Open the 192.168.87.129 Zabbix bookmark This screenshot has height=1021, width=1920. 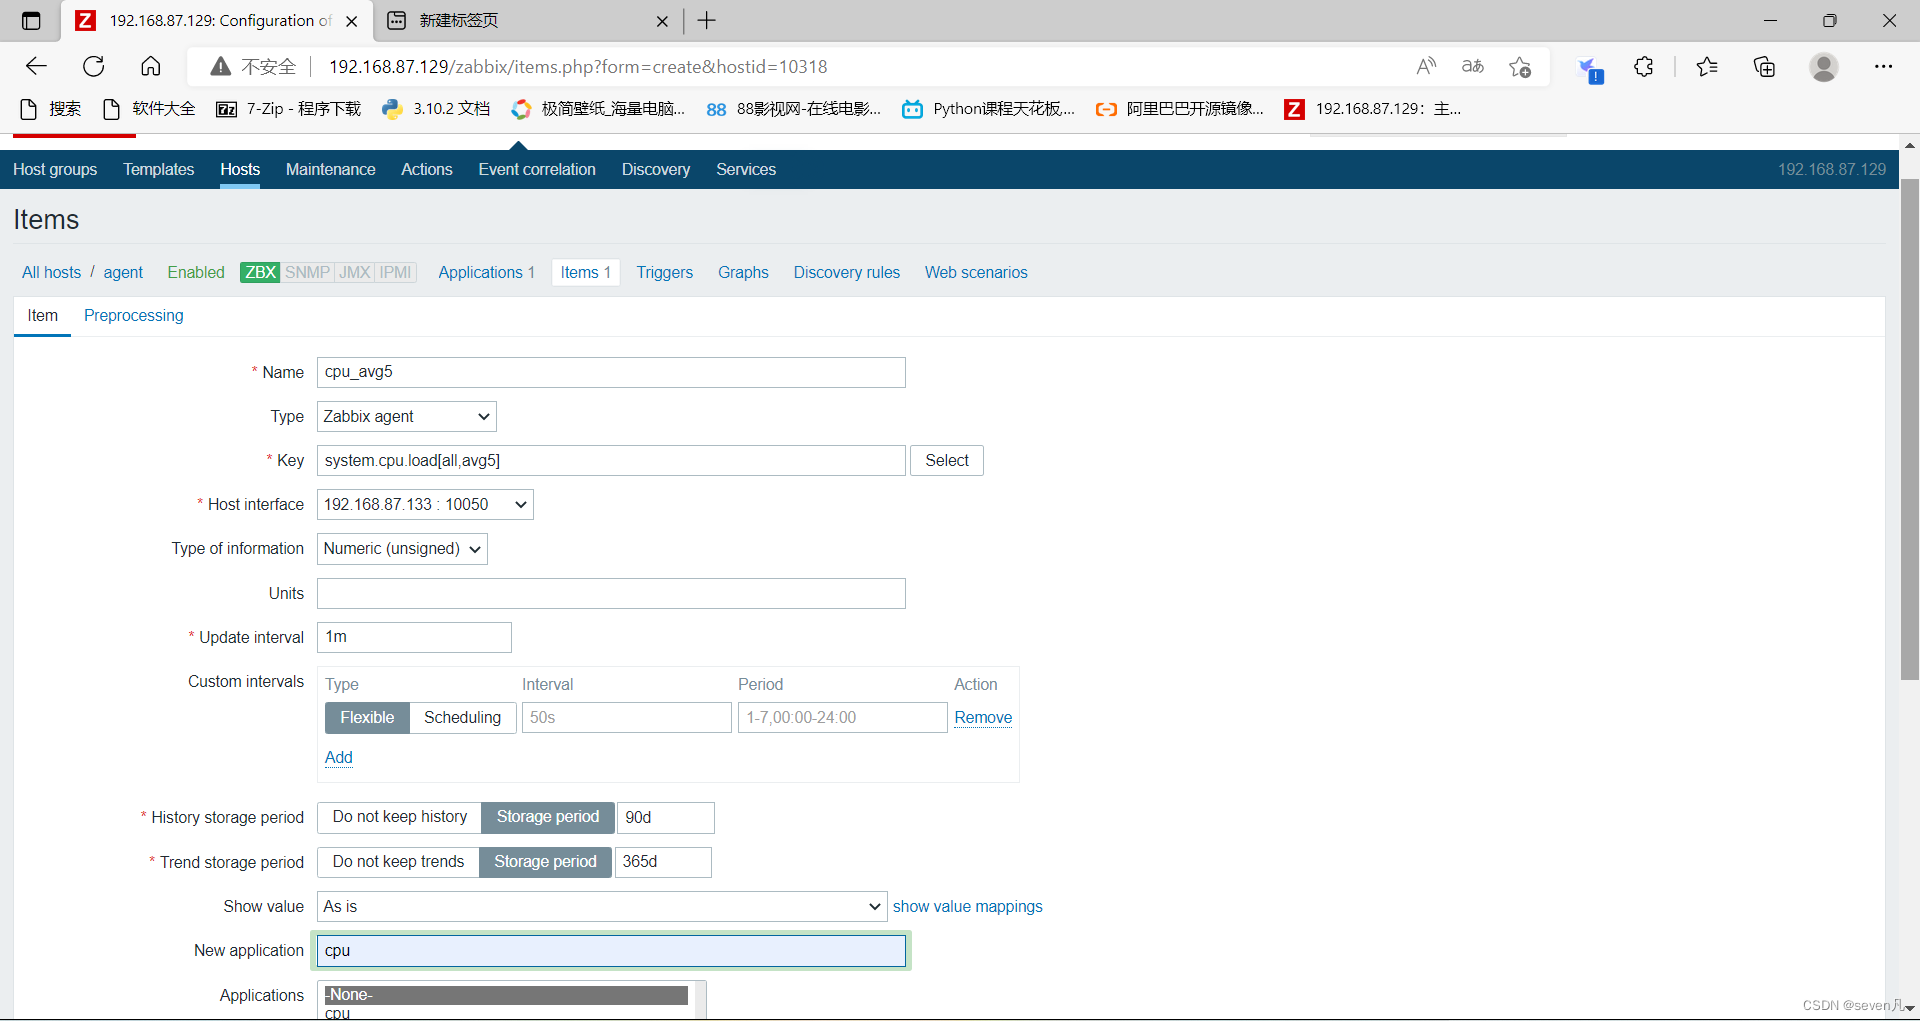click(x=1373, y=109)
